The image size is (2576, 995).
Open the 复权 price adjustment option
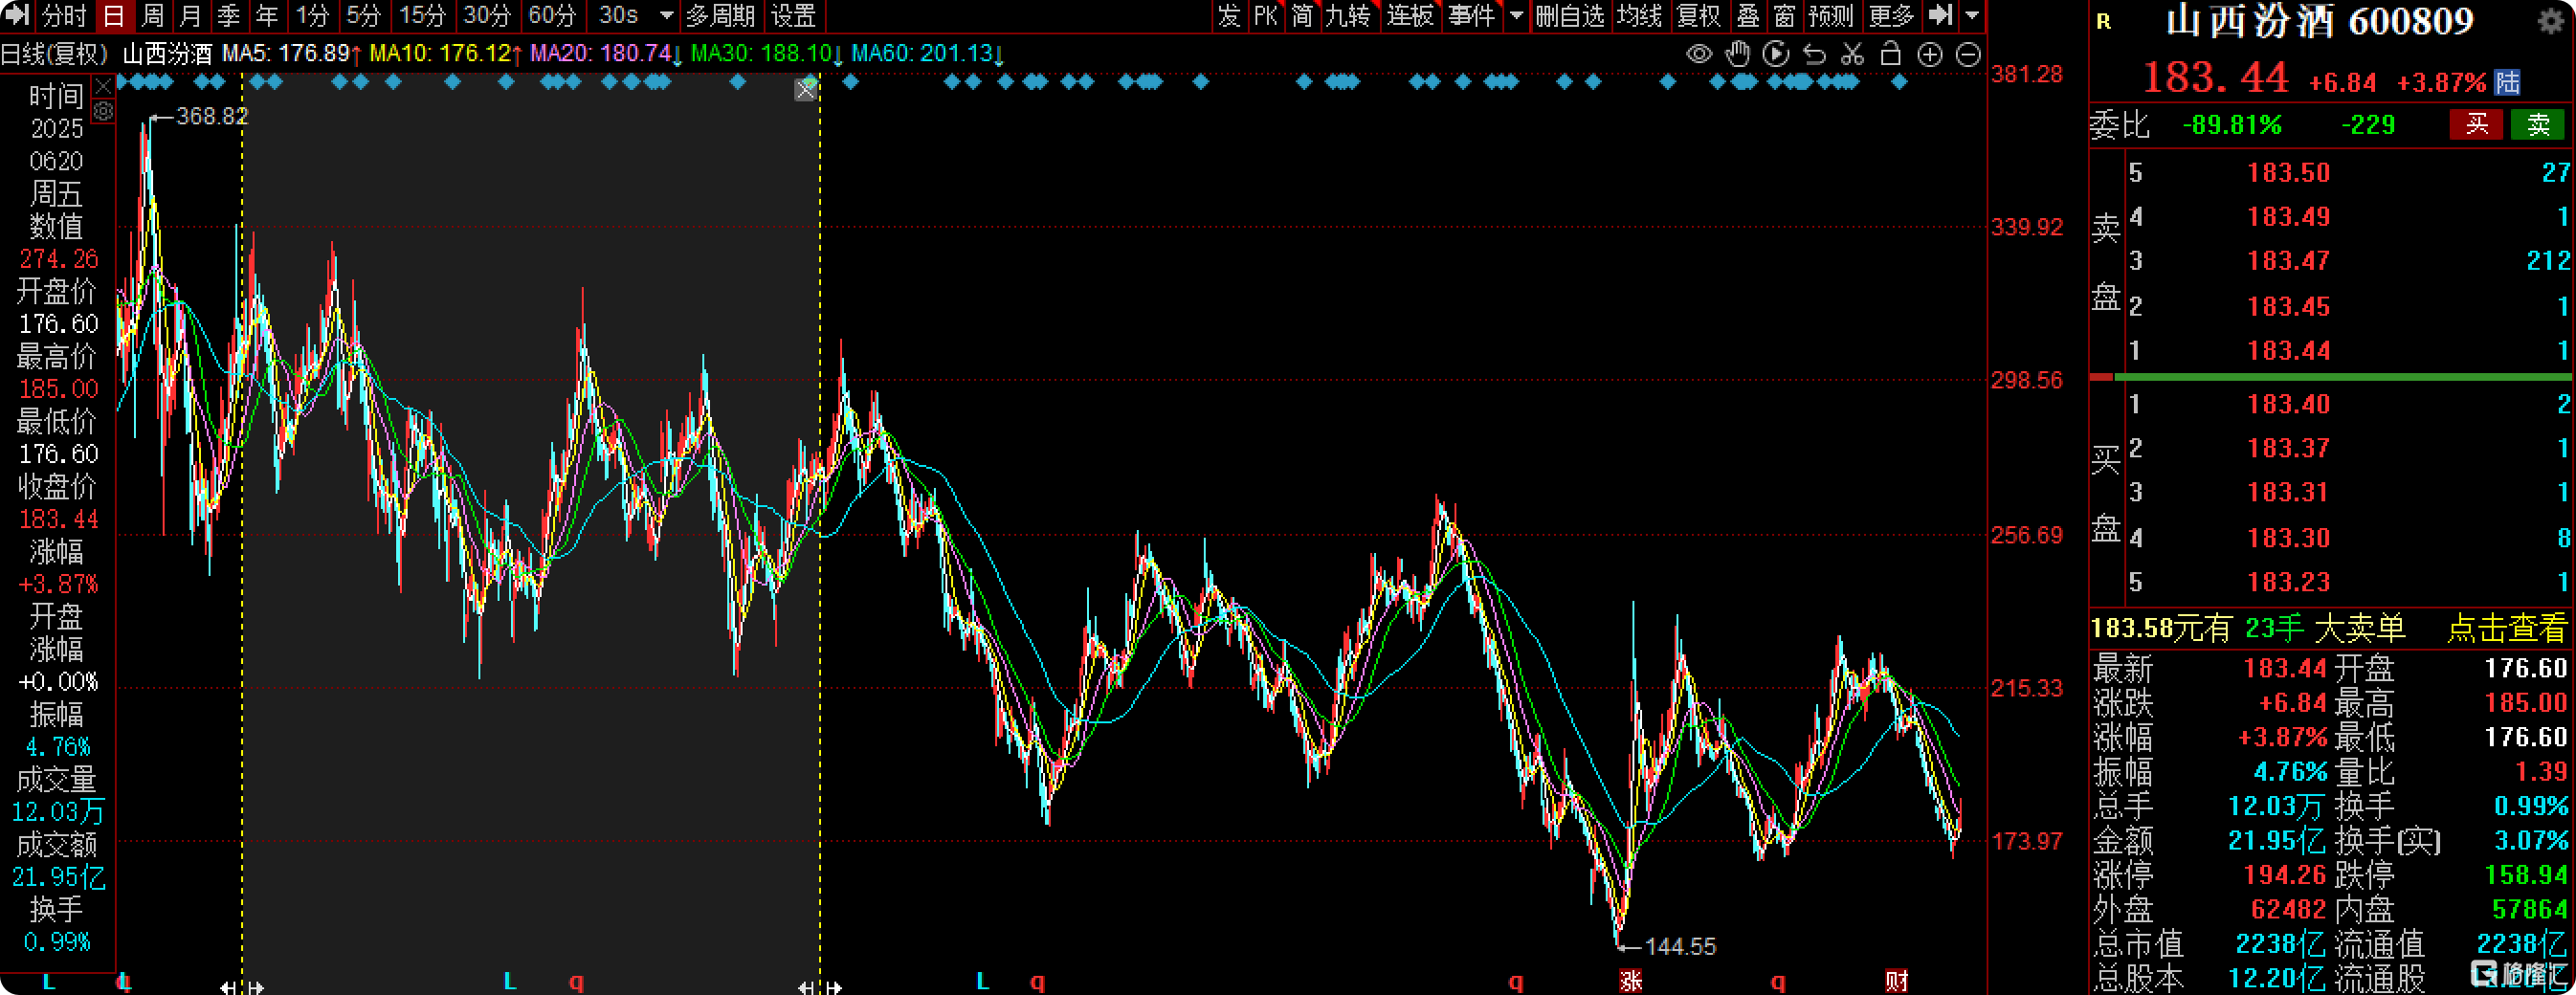[x=1699, y=15]
